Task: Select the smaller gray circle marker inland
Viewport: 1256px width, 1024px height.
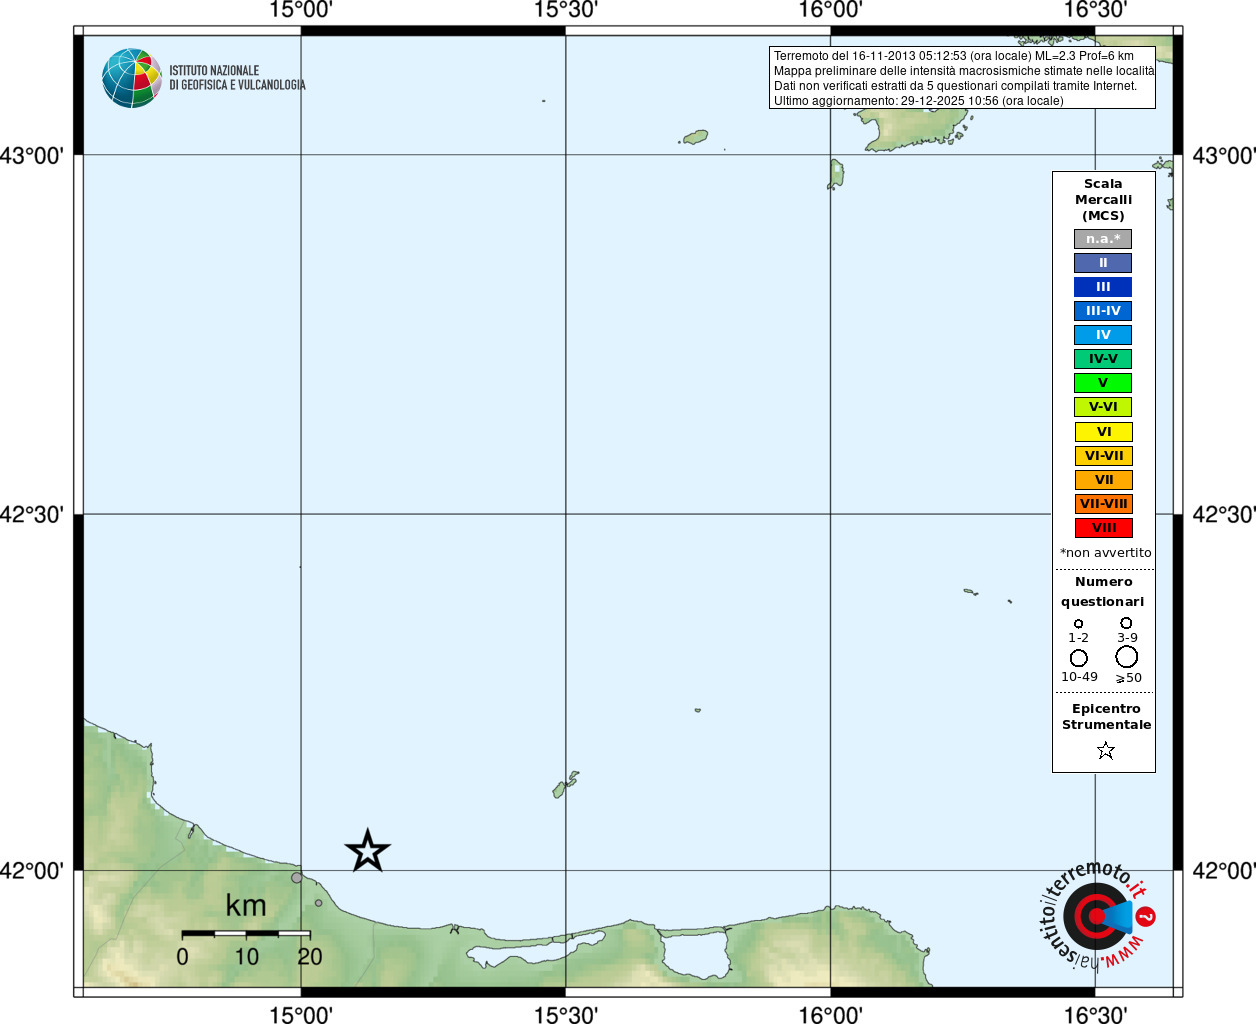Action: tap(319, 903)
